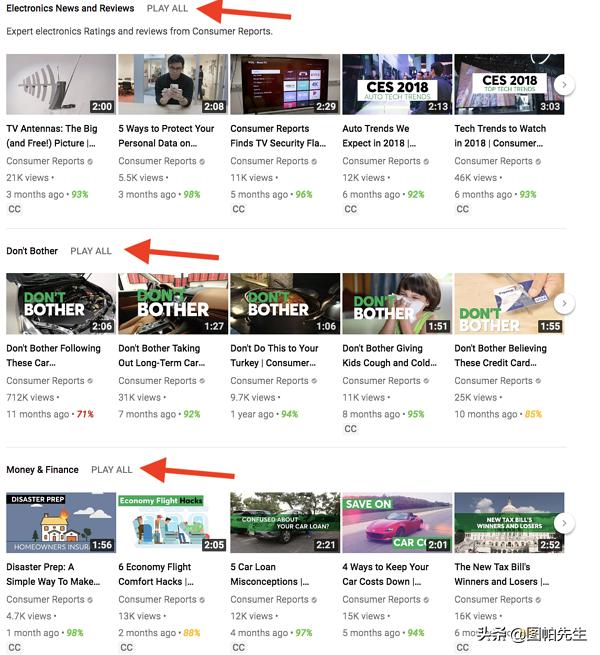The height and width of the screenshot is (655, 600).
Task: Open TV Antennas video thumbnail
Action: (x=61, y=84)
